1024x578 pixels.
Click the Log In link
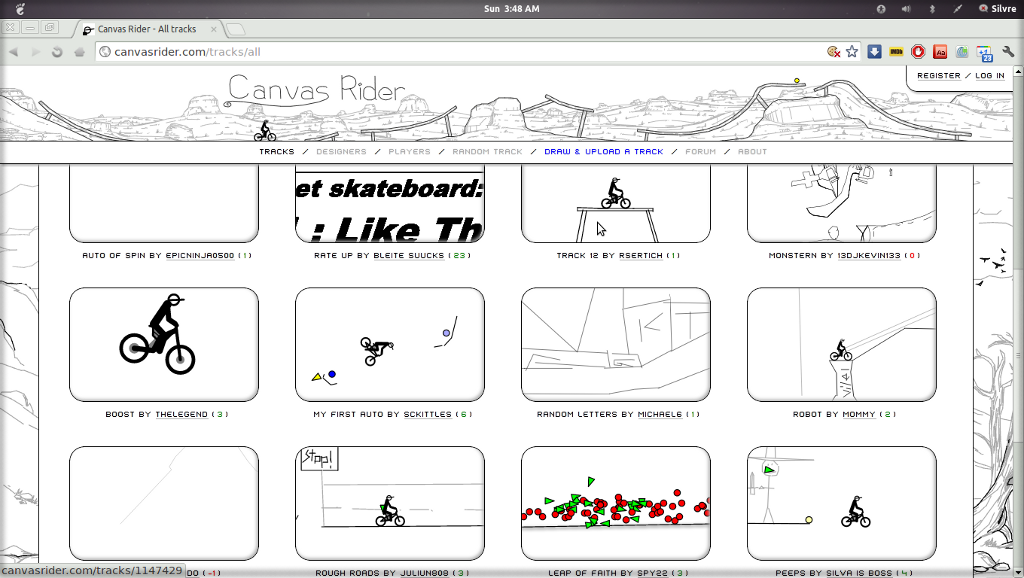(990, 76)
